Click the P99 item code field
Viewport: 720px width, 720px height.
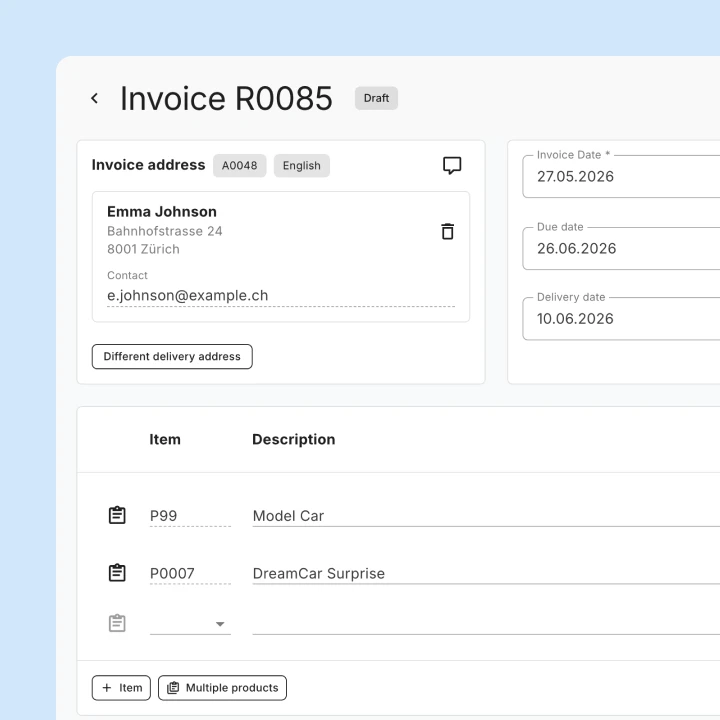(190, 516)
